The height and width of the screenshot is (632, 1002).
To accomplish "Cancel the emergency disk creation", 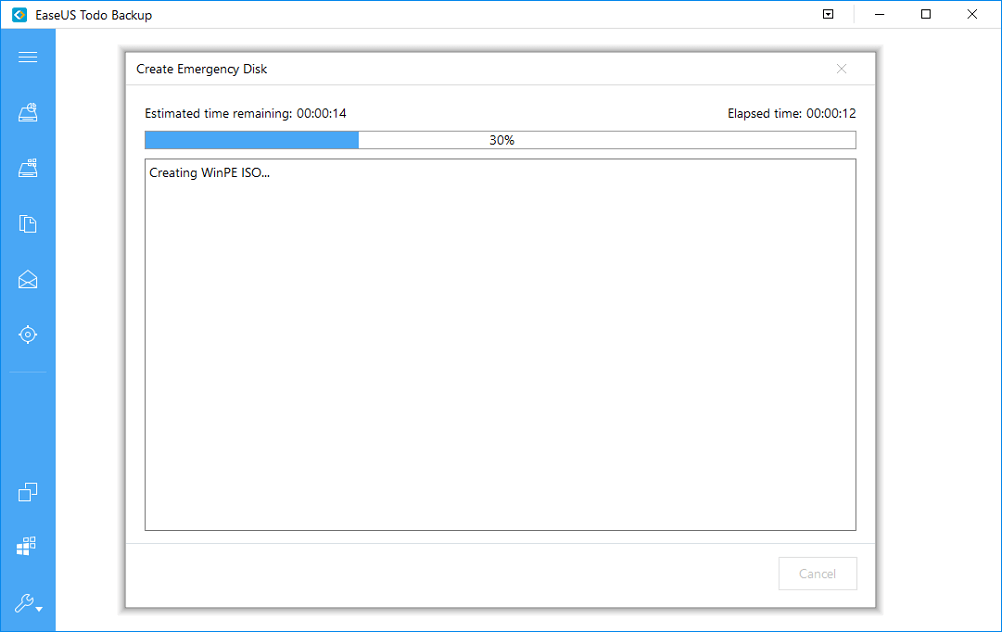I will [817, 574].
